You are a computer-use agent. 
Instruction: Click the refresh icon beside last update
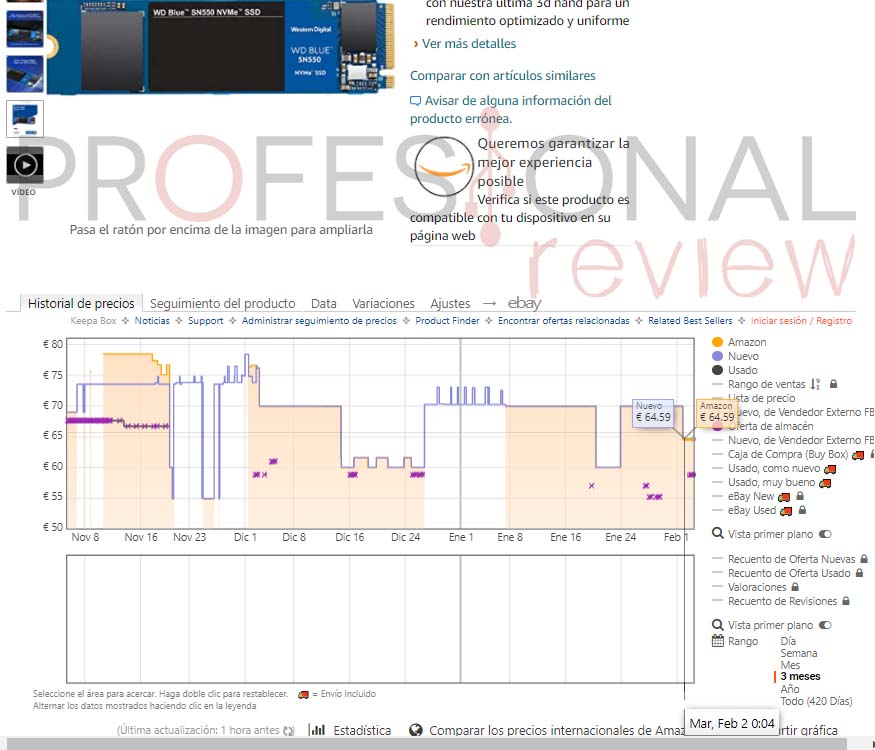289,731
